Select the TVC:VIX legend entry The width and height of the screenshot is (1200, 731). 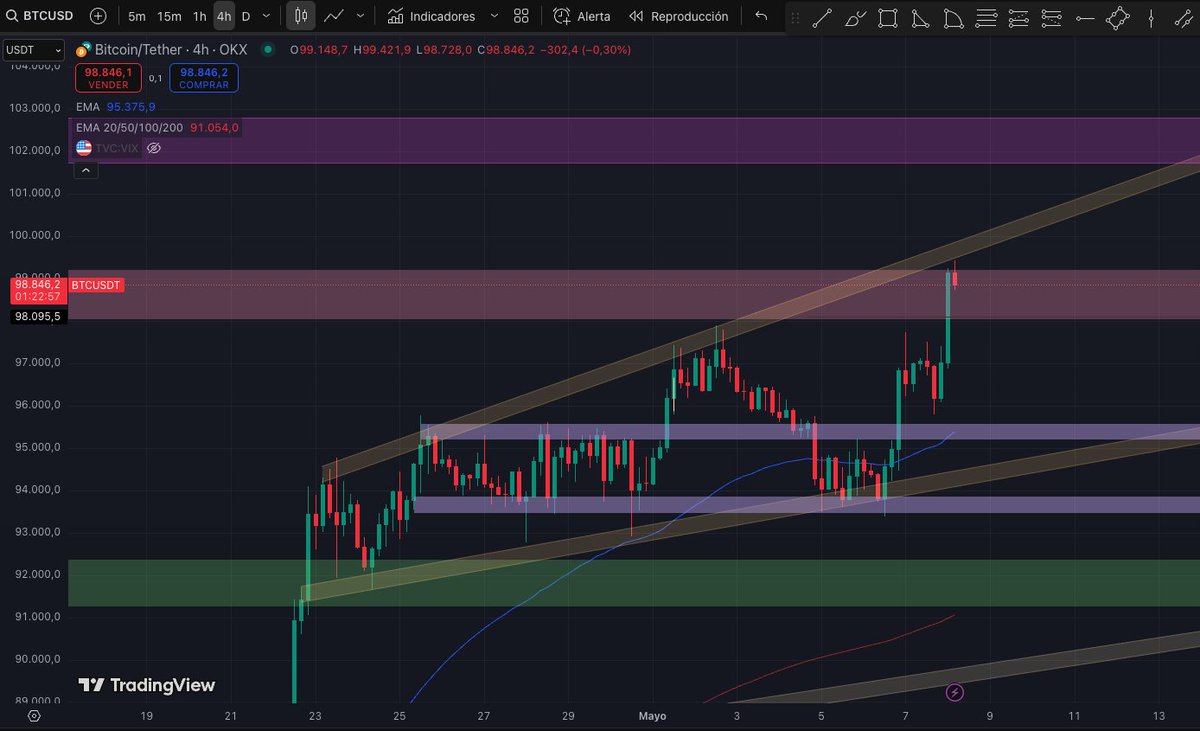118,147
